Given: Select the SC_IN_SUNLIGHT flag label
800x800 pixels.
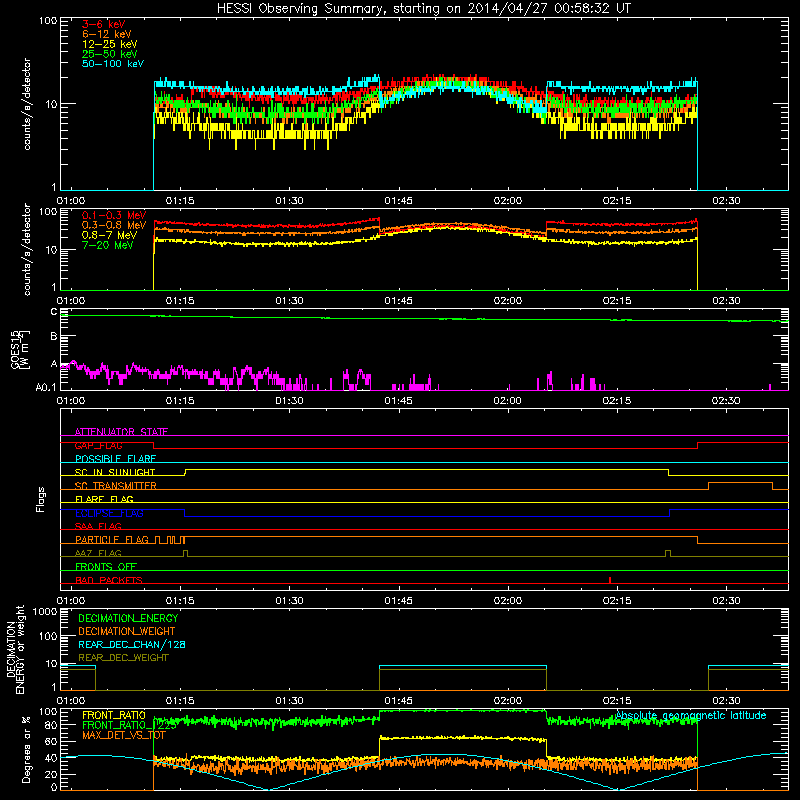Looking at the screenshot, I should point(115,472).
